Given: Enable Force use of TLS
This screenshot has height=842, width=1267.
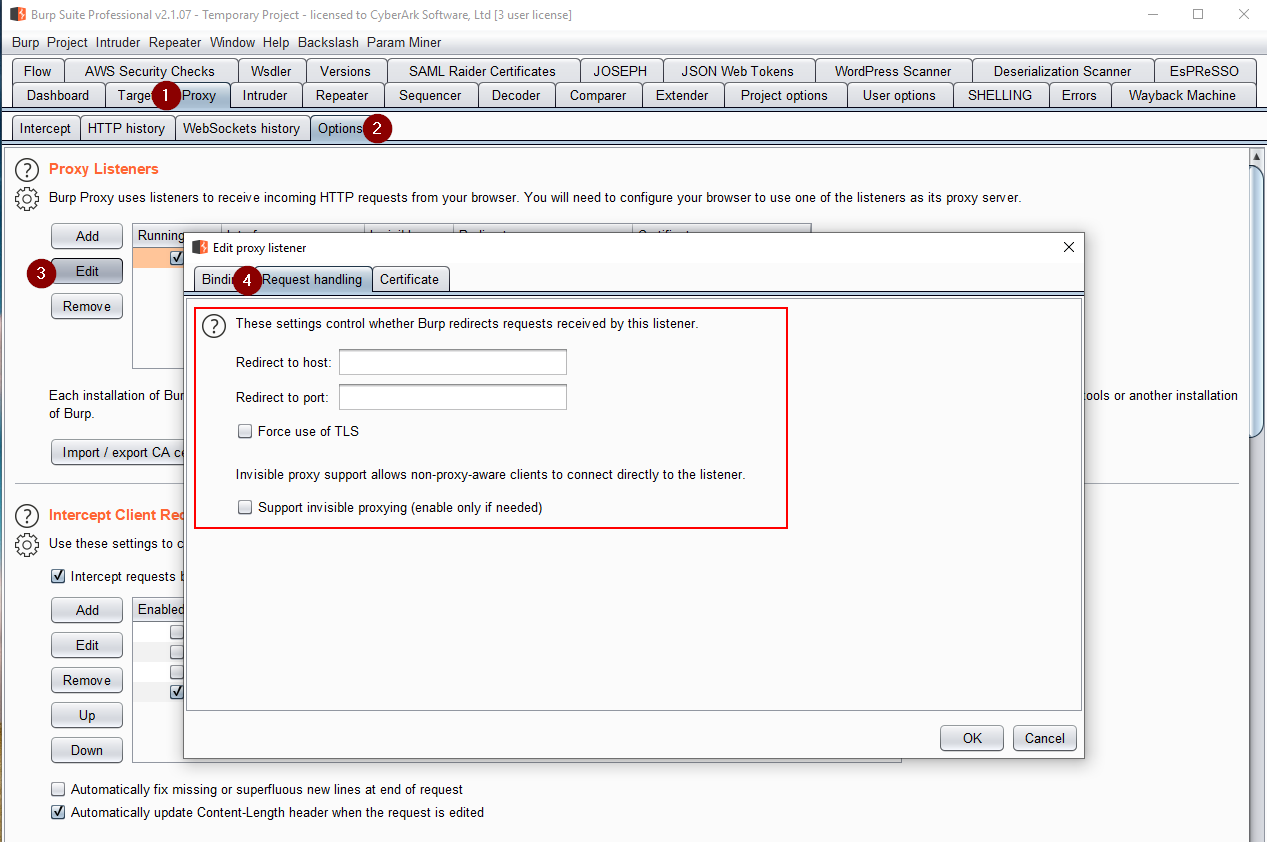Looking at the screenshot, I should point(245,432).
